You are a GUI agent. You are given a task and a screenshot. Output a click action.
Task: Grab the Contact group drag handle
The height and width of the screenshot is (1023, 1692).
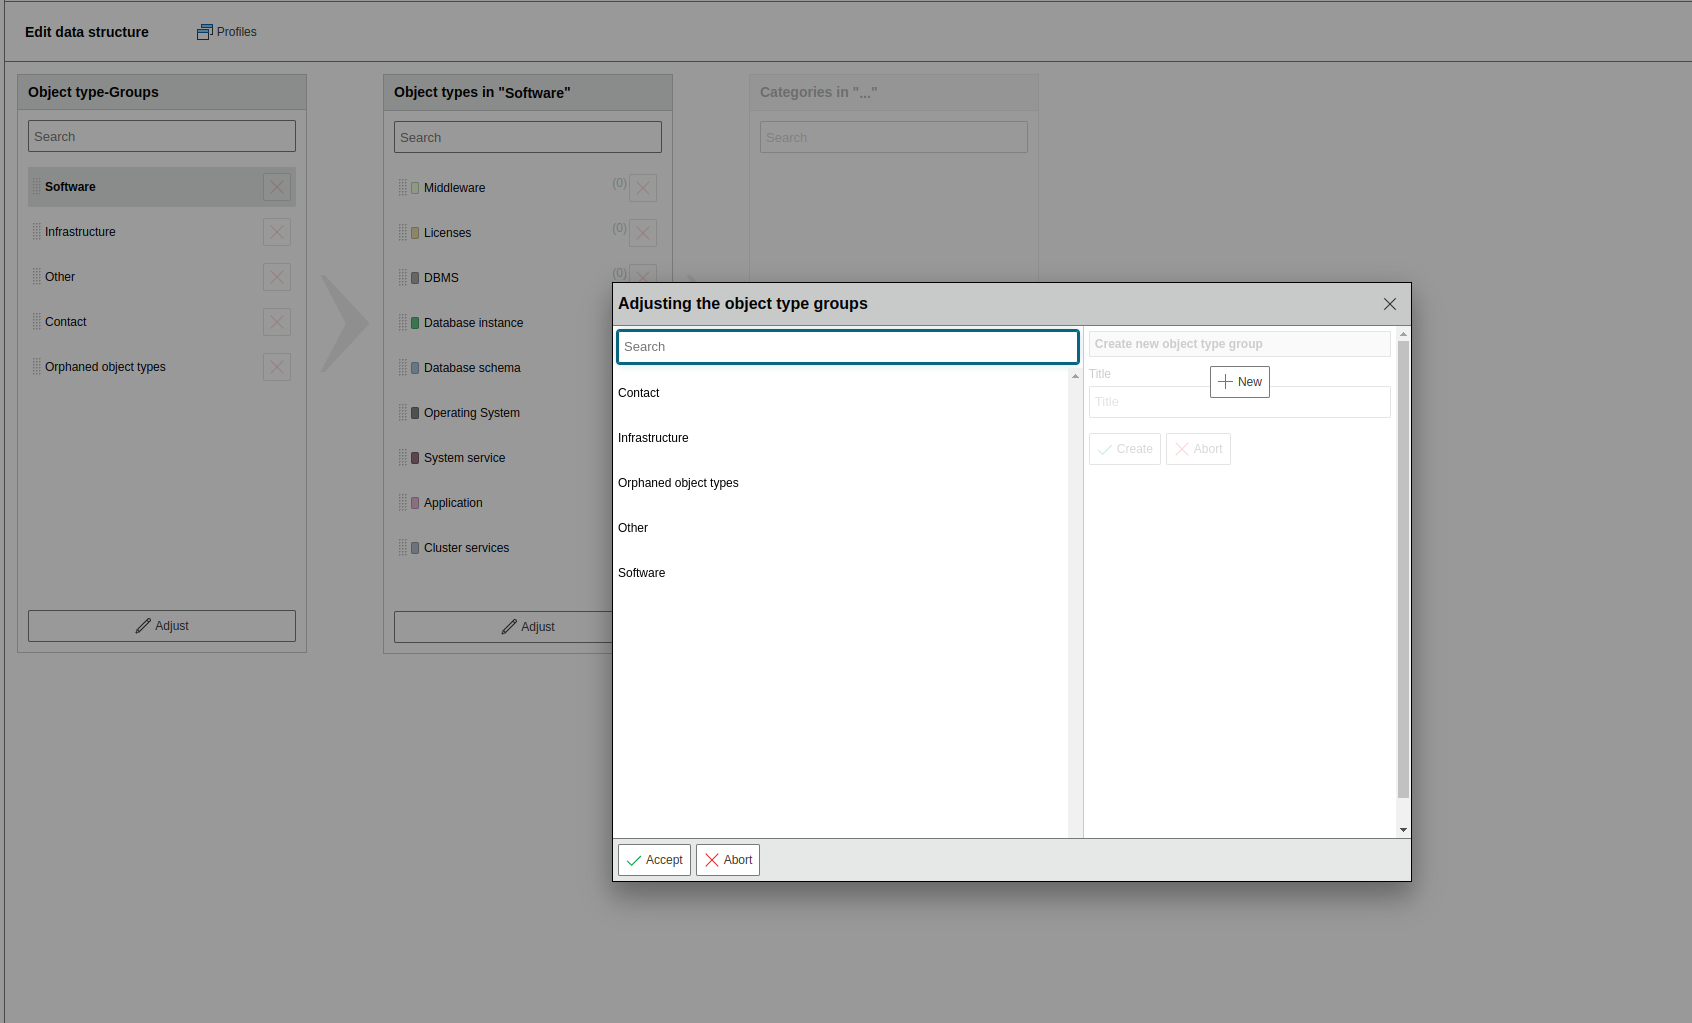click(37, 322)
